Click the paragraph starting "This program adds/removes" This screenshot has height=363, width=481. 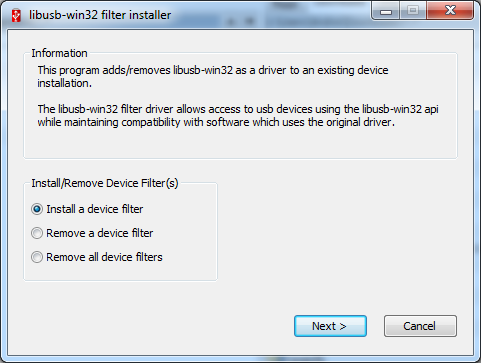pos(213,77)
